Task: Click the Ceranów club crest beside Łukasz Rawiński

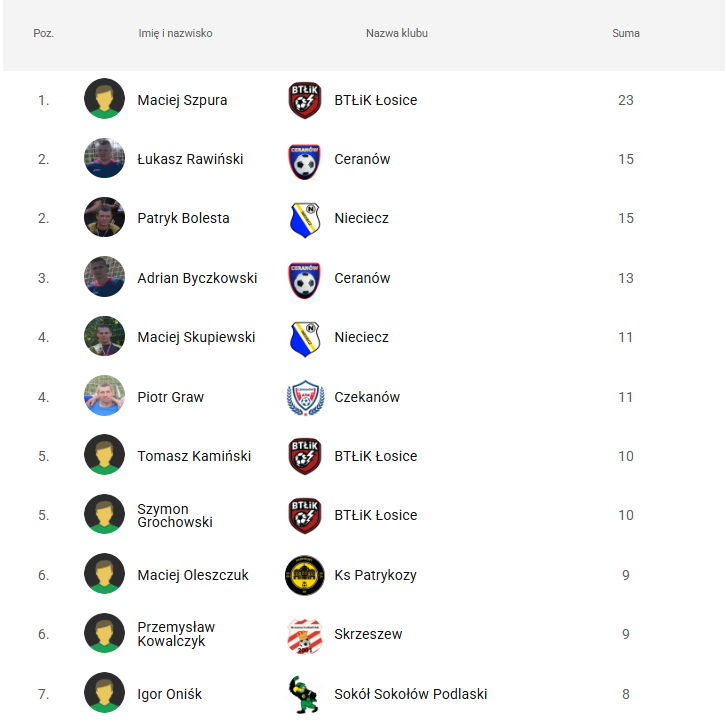Action: coord(305,160)
